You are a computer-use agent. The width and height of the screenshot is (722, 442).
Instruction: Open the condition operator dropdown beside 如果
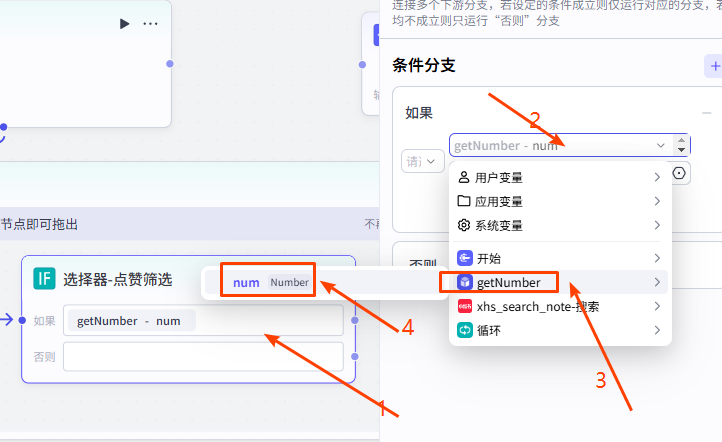(x=422, y=160)
